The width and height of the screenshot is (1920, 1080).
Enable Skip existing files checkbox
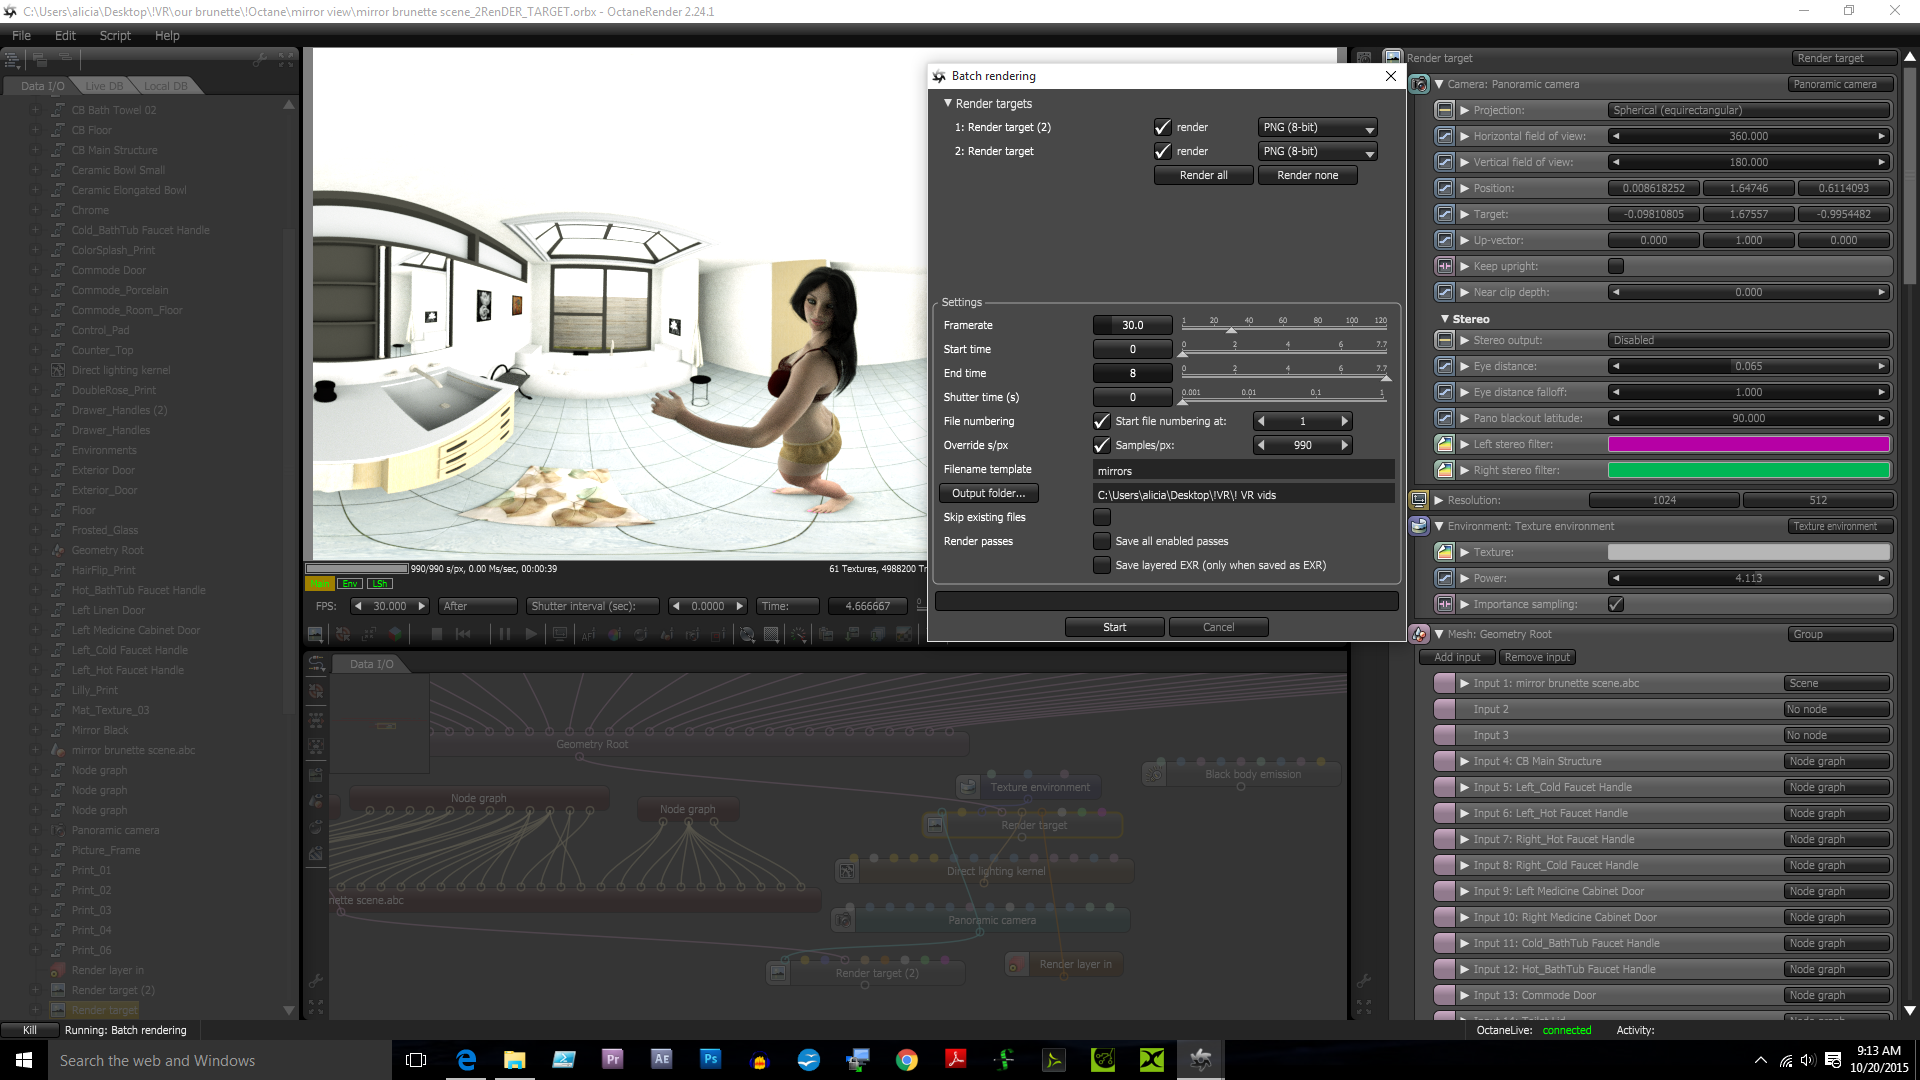[x=1101, y=517]
